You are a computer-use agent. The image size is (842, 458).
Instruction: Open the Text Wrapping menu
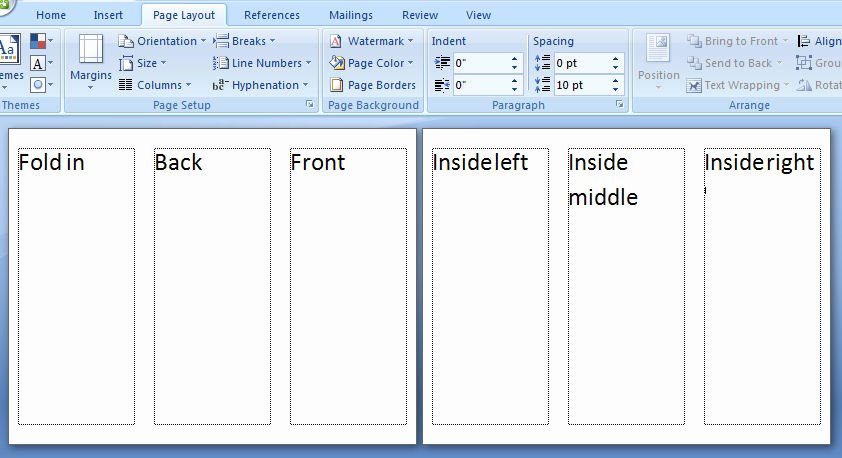point(737,85)
